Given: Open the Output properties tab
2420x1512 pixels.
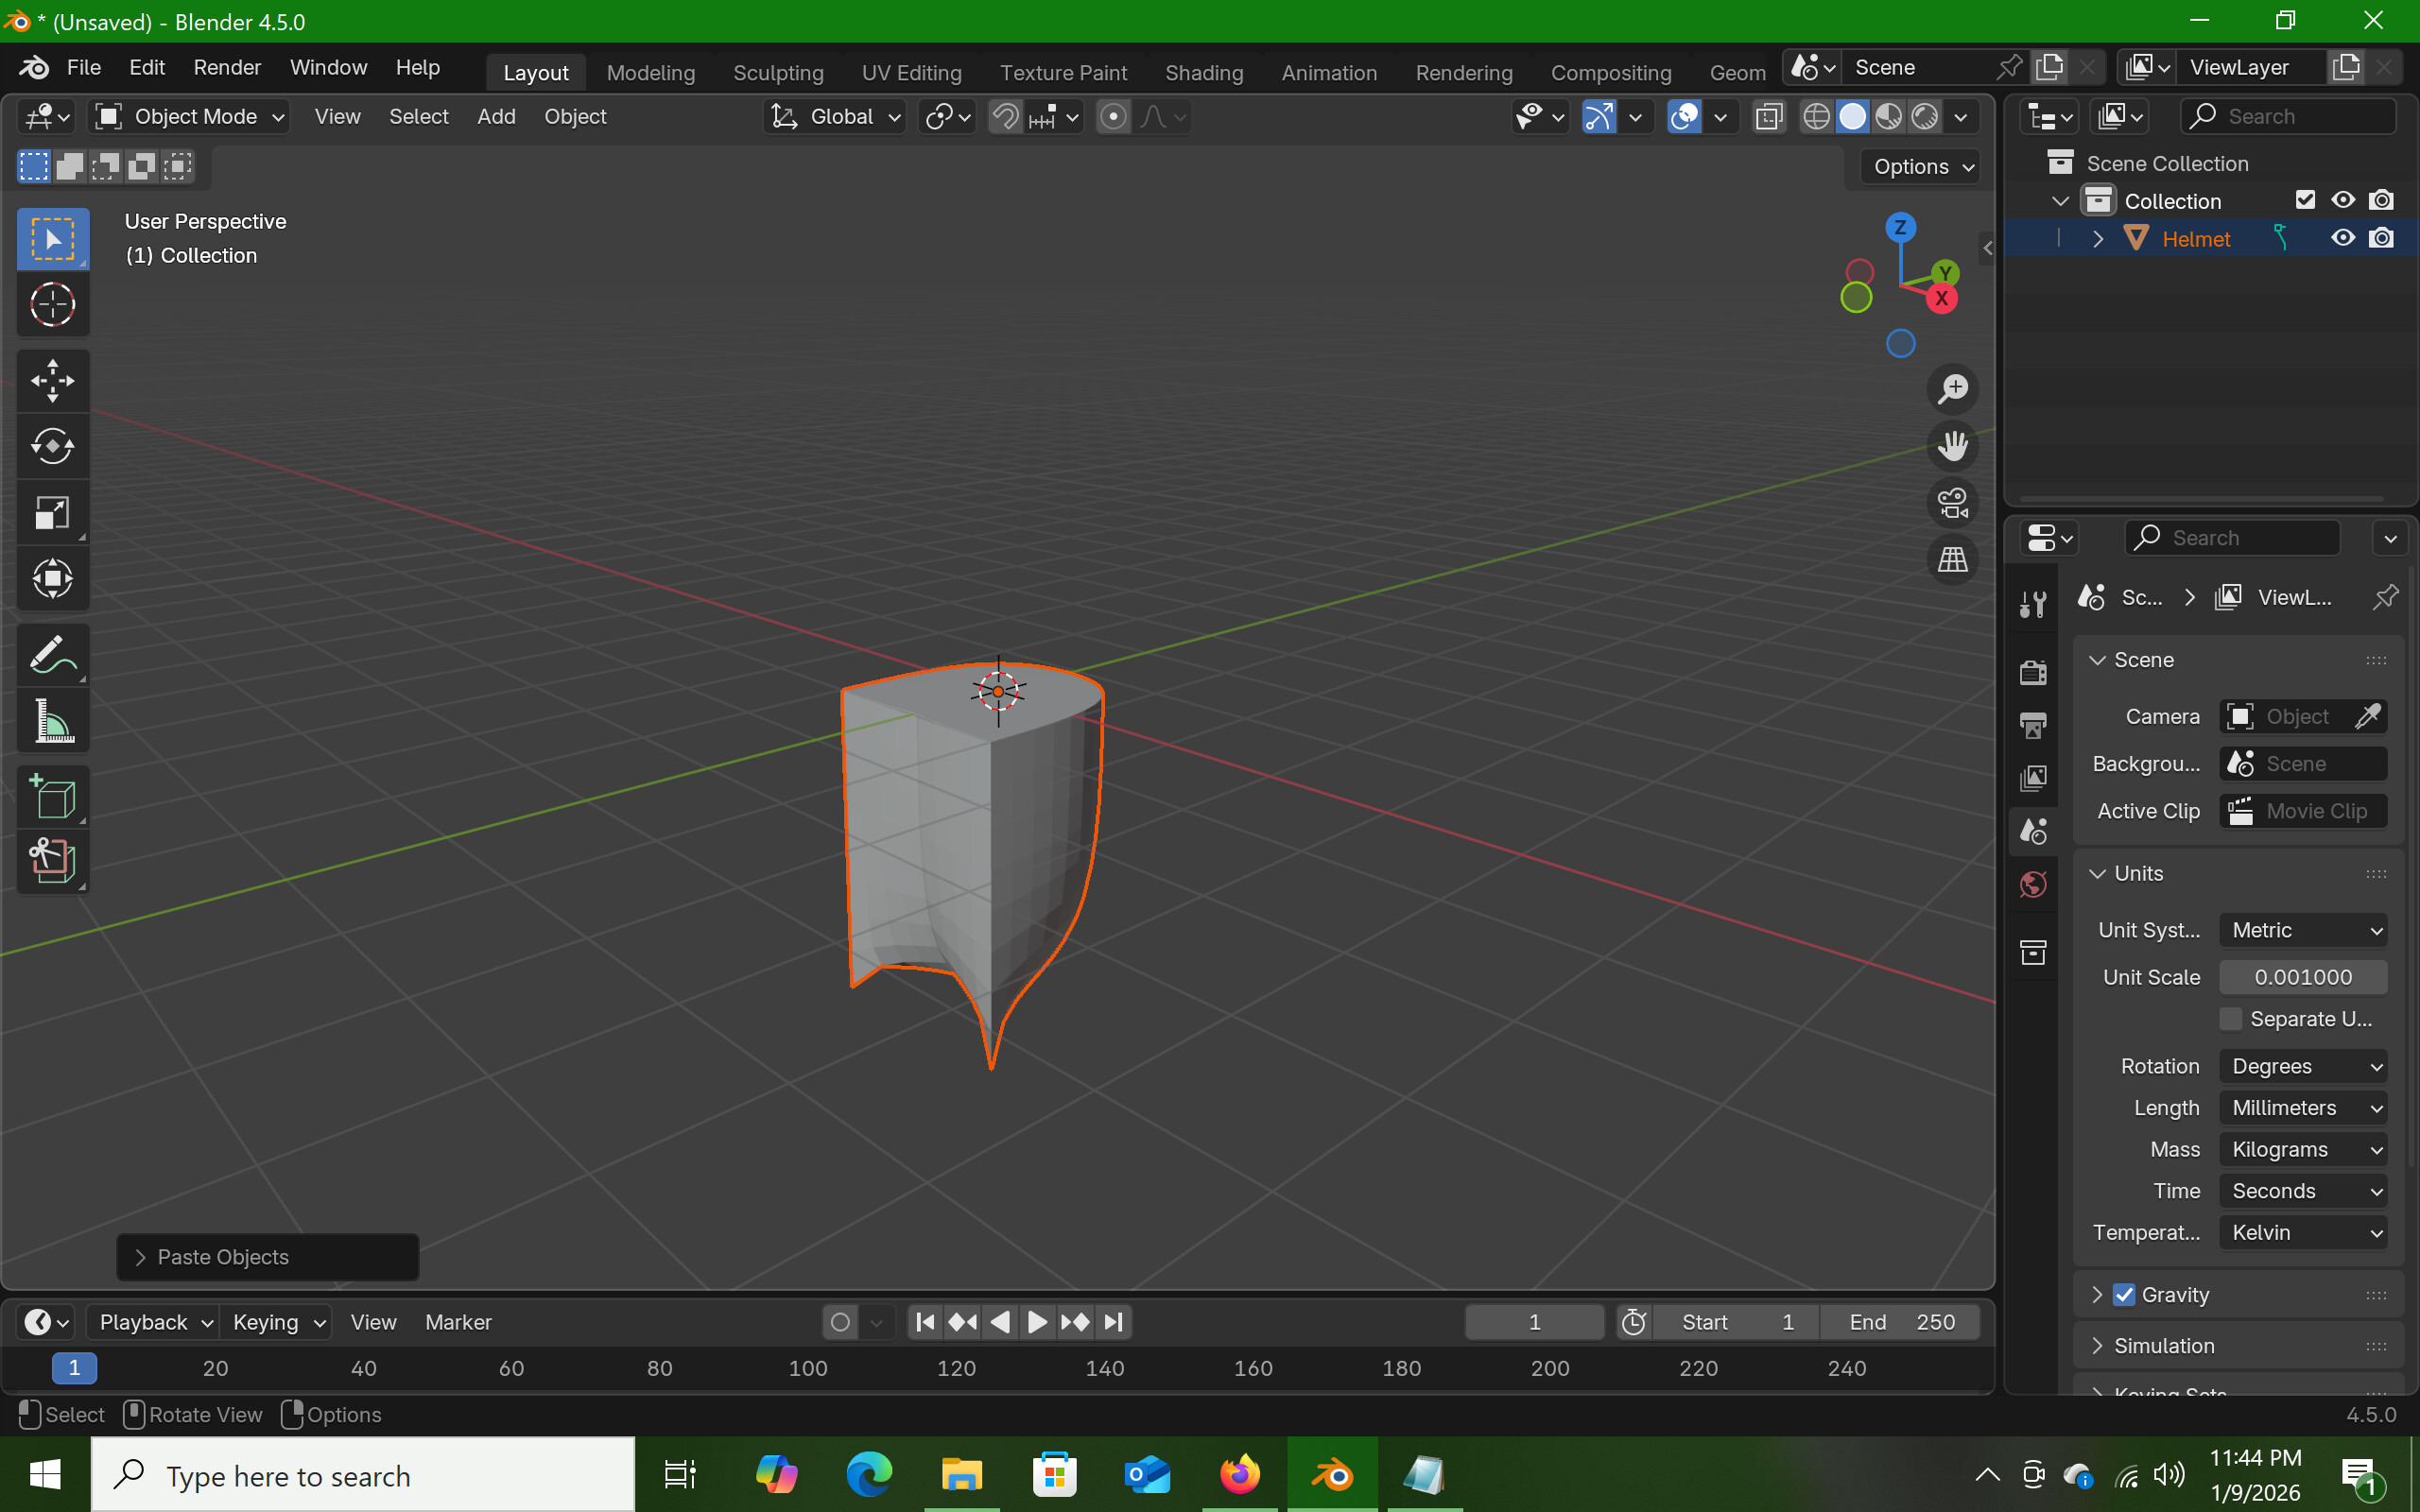Looking at the screenshot, I should click(x=2033, y=725).
